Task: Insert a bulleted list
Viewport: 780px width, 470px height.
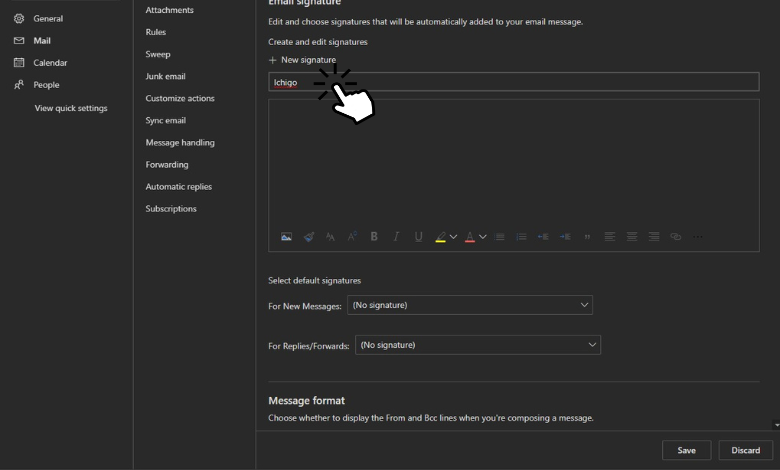Action: click(x=500, y=237)
